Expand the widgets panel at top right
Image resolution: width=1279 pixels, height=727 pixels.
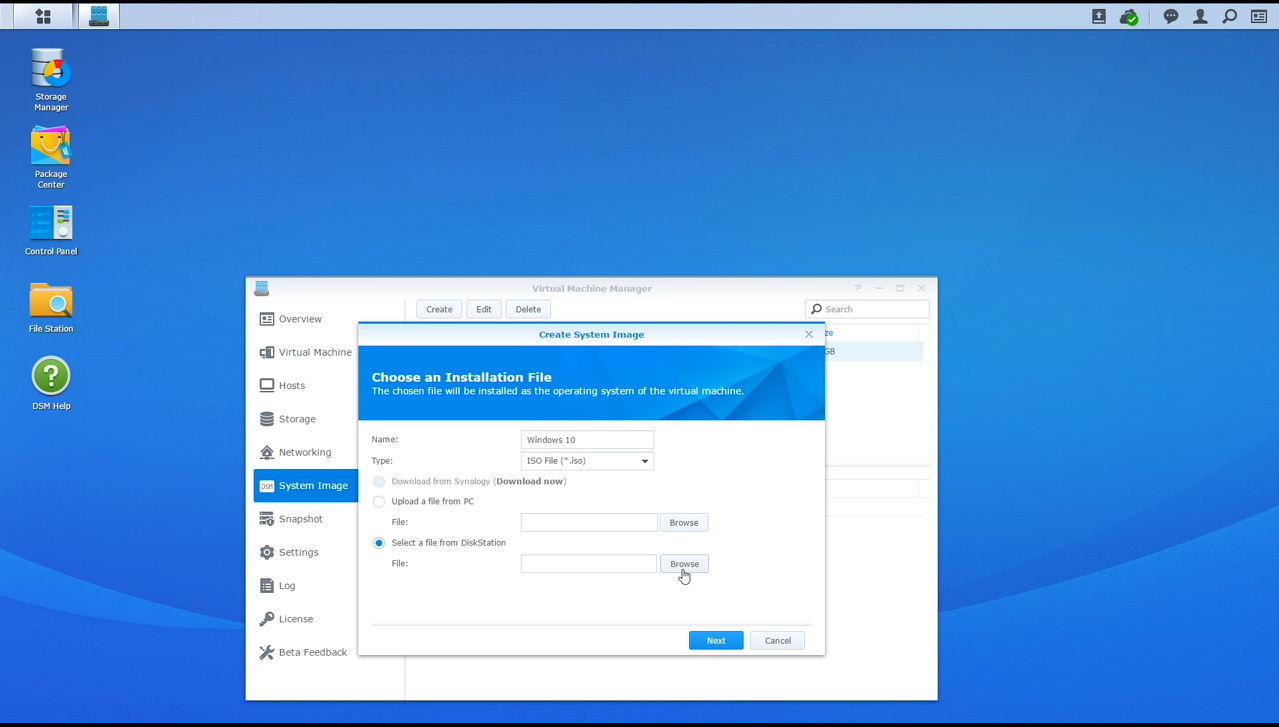pyautogui.click(x=1259, y=16)
